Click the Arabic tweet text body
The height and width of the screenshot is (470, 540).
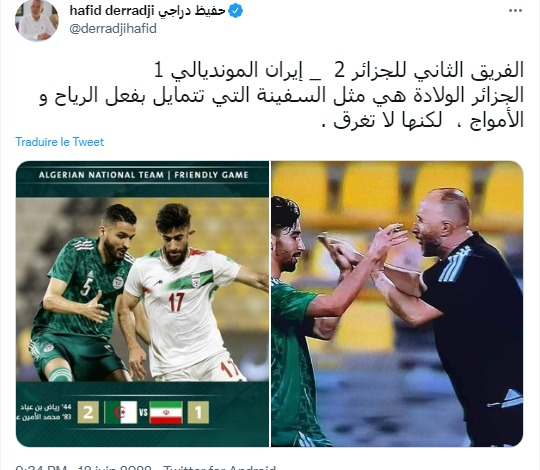click(x=282, y=95)
